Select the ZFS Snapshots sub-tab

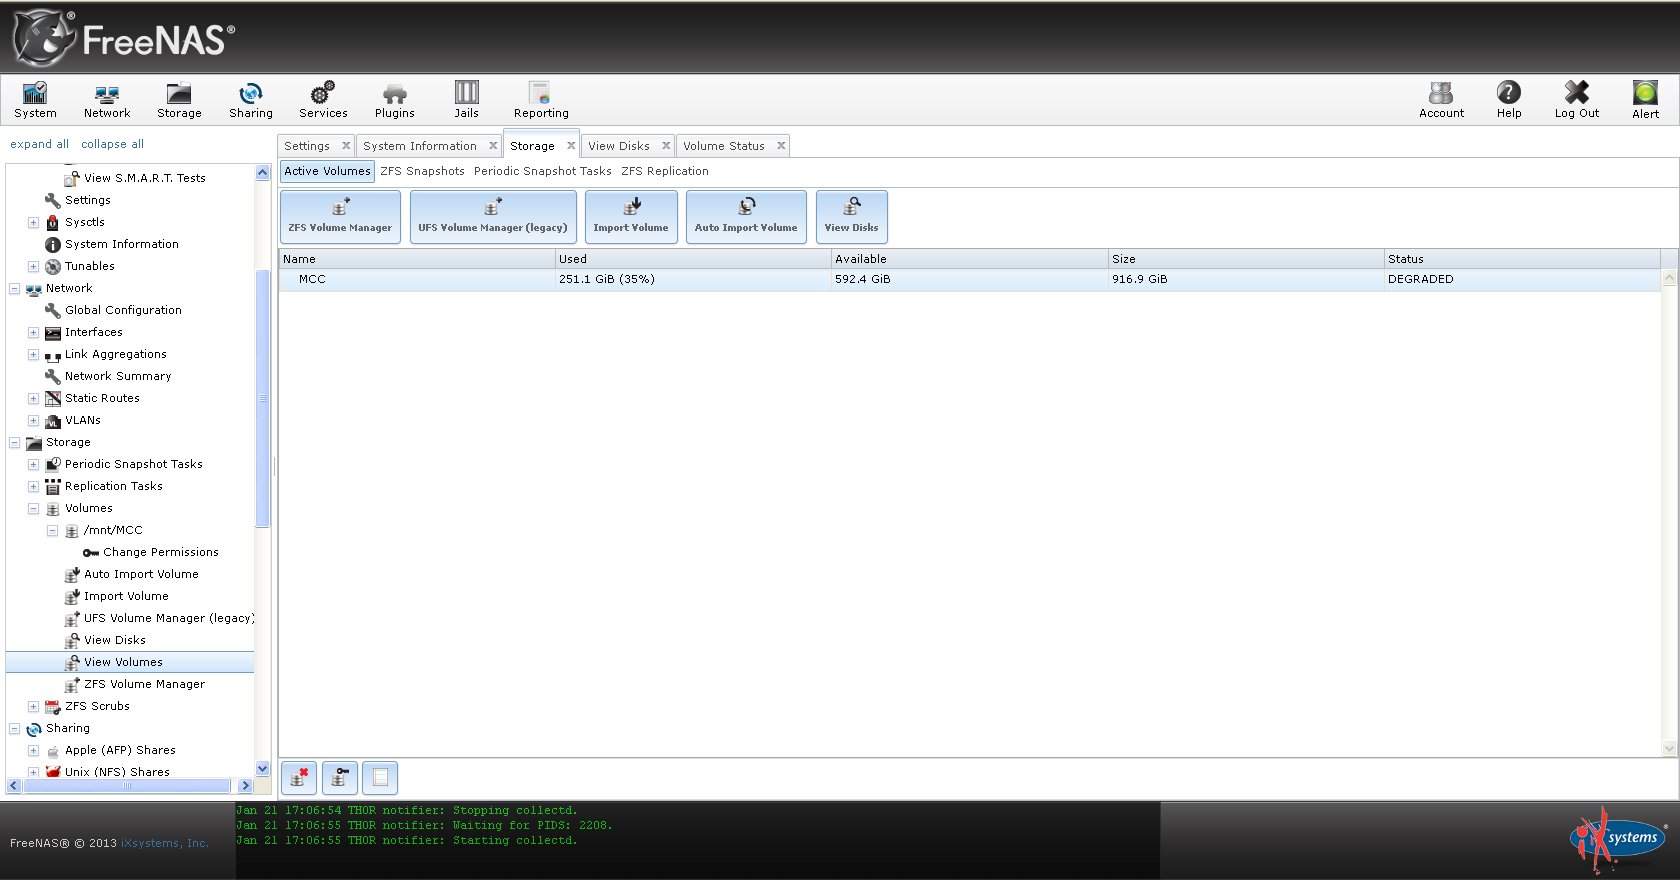click(423, 171)
